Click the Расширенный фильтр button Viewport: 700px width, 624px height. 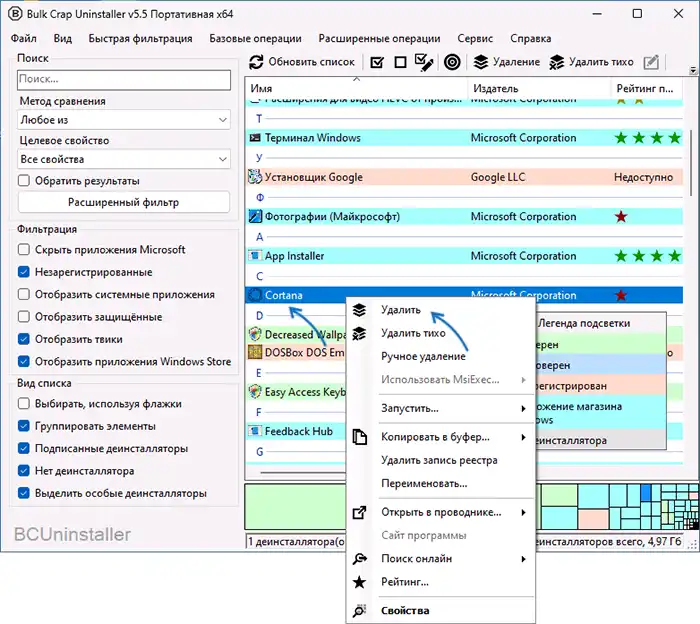(x=125, y=203)
